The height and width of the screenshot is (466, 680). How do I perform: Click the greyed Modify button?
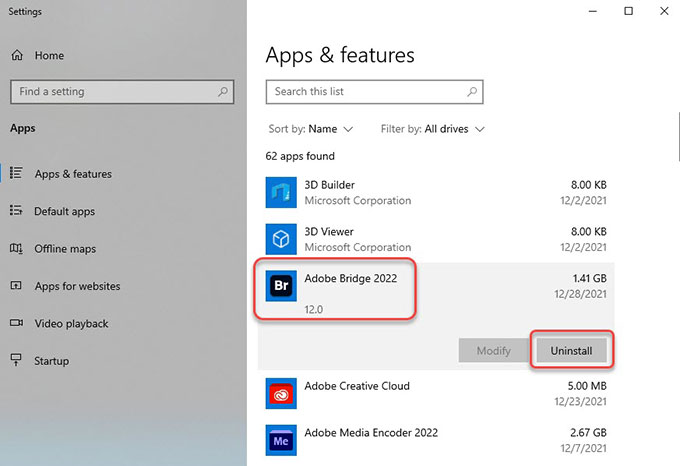point(494,350)
